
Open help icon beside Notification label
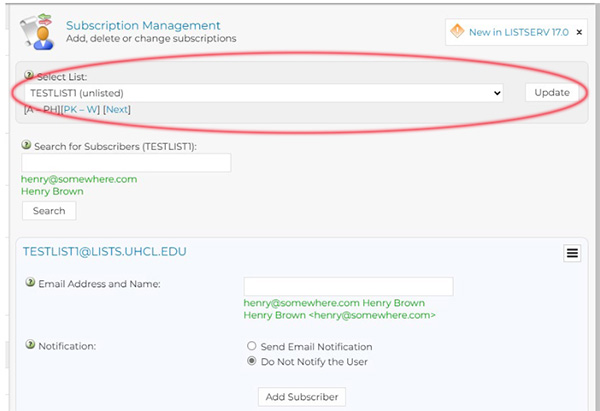(30, 346)
